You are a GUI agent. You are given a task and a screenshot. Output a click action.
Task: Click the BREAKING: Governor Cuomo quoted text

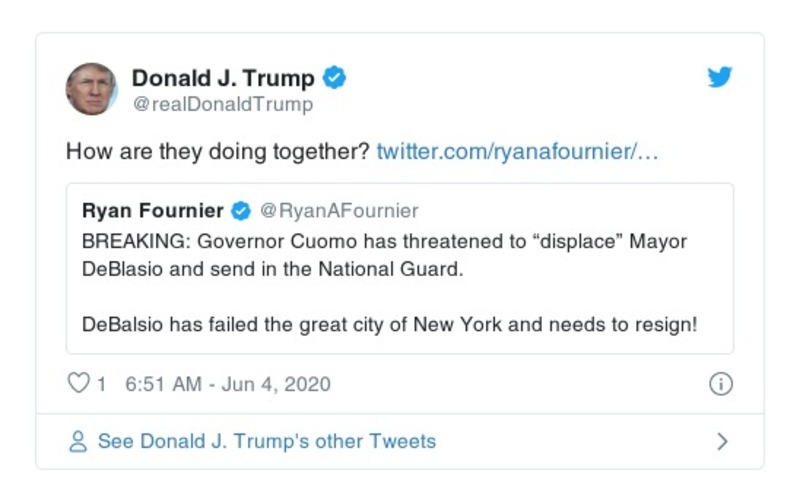384,242
